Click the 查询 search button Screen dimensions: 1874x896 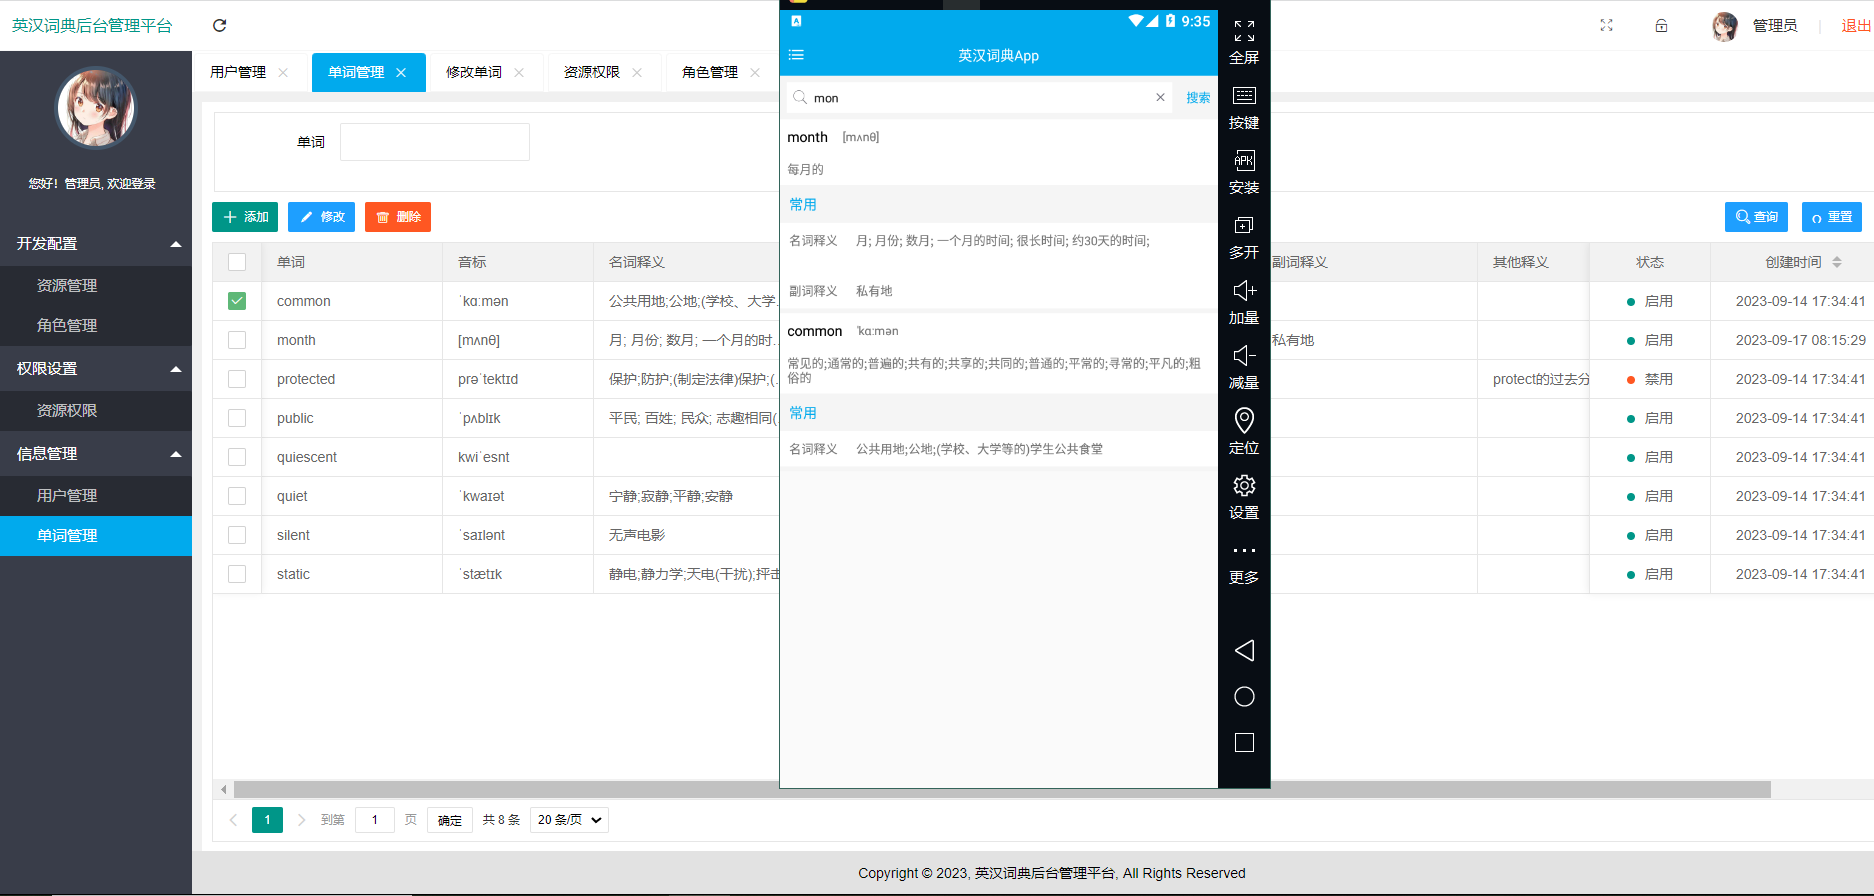pyautogui.click(x=1756, y=217)
